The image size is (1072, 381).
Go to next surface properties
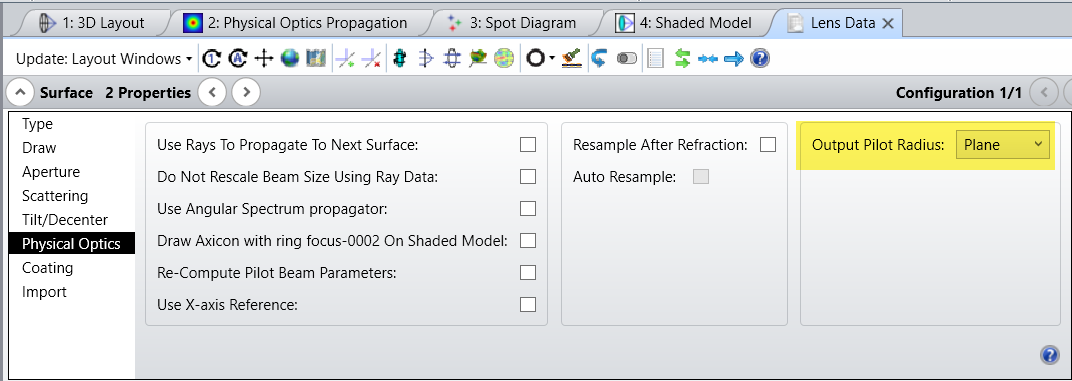tap(246, 92)
